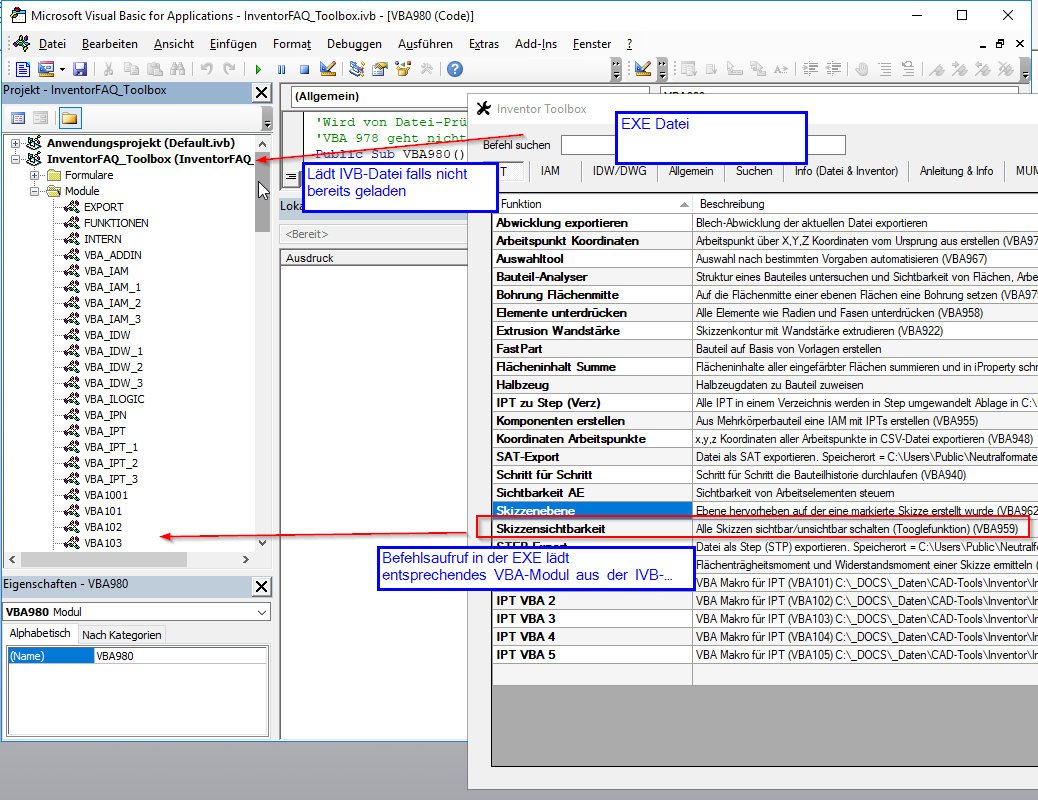
Task: Click the blue Help question mark icon
Action: coord(455,69)
